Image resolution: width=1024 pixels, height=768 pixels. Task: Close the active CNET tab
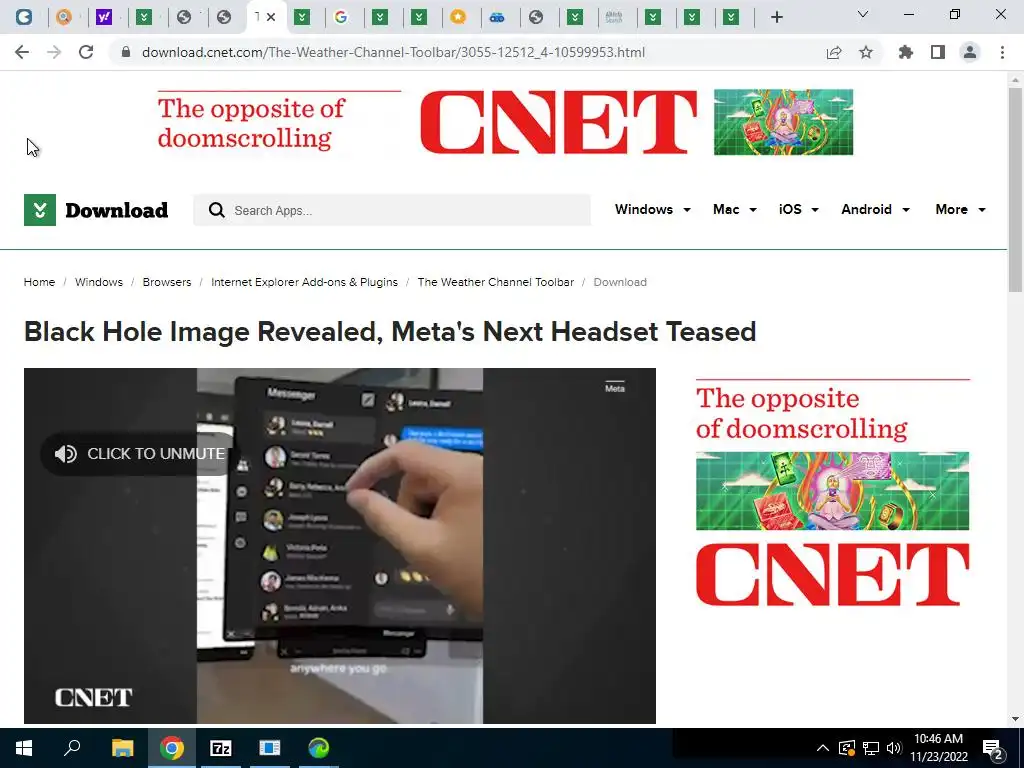[271, 17]
